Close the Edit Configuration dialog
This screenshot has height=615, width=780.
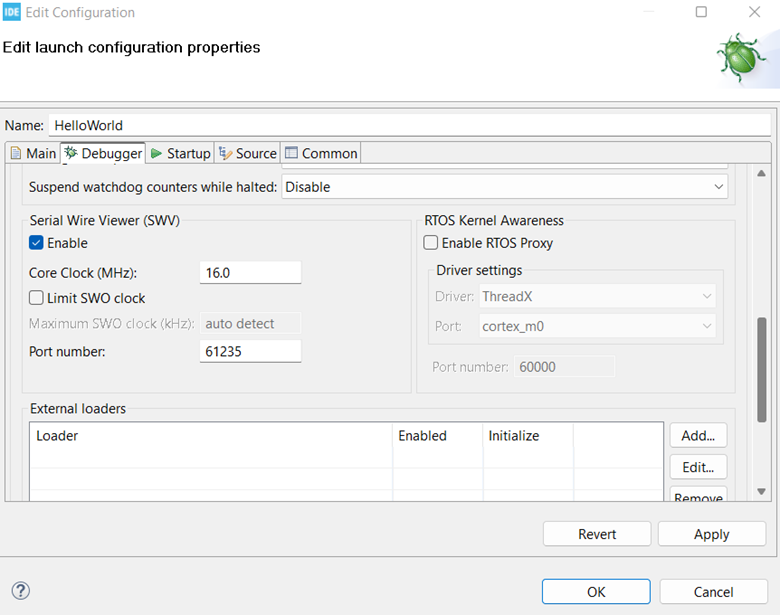click(755, 12)
